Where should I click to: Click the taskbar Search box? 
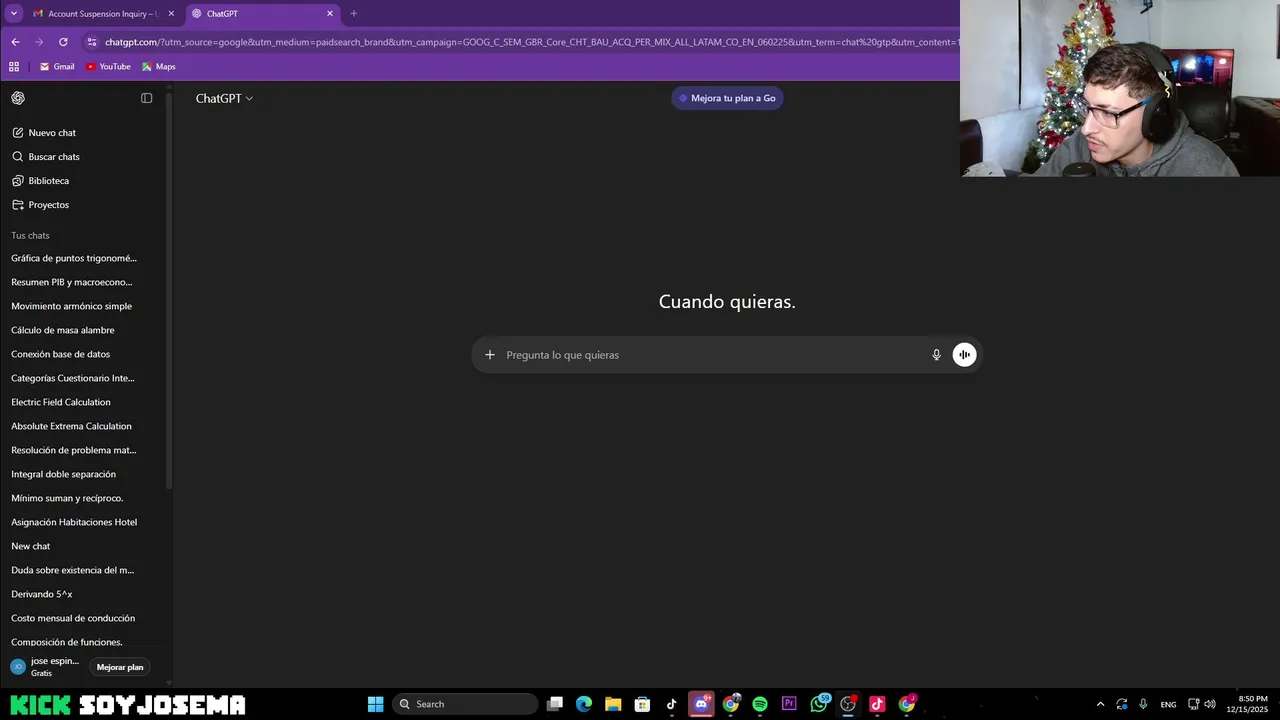[465, 704]
